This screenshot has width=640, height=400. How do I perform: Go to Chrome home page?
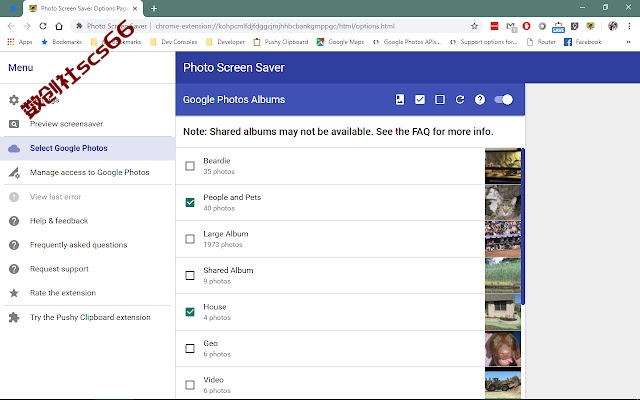coord(59,26)
